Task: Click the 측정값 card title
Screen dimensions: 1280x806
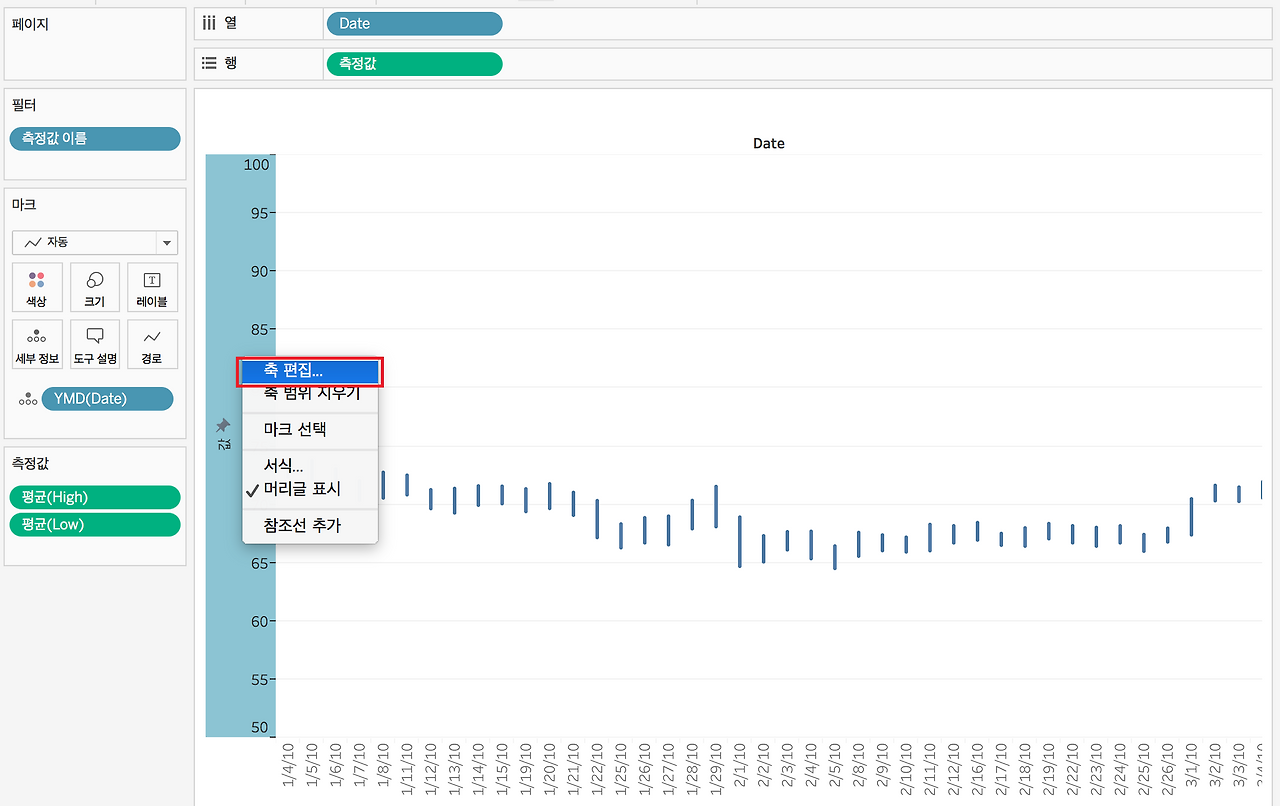Action: coord(30,463)
